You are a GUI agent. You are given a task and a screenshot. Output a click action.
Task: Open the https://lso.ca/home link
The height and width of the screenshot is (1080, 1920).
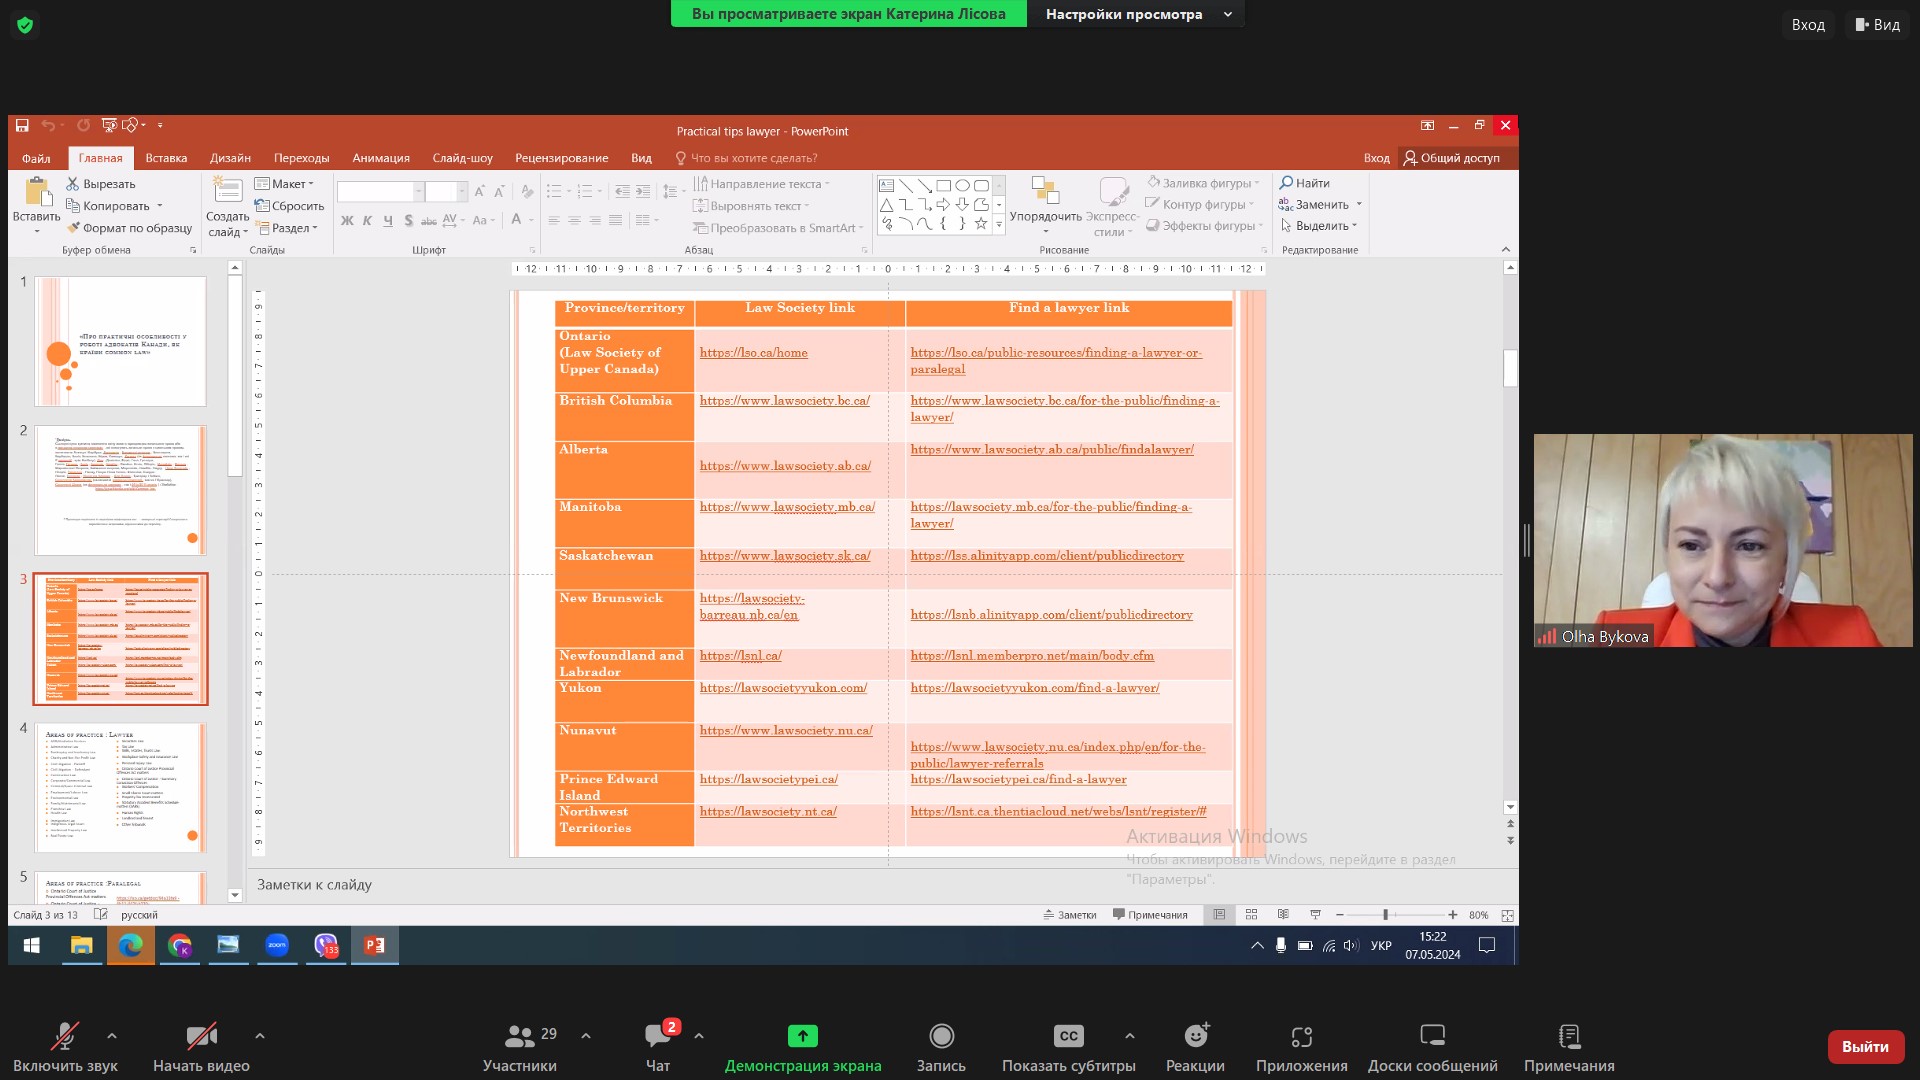click(x=753, y=353)
